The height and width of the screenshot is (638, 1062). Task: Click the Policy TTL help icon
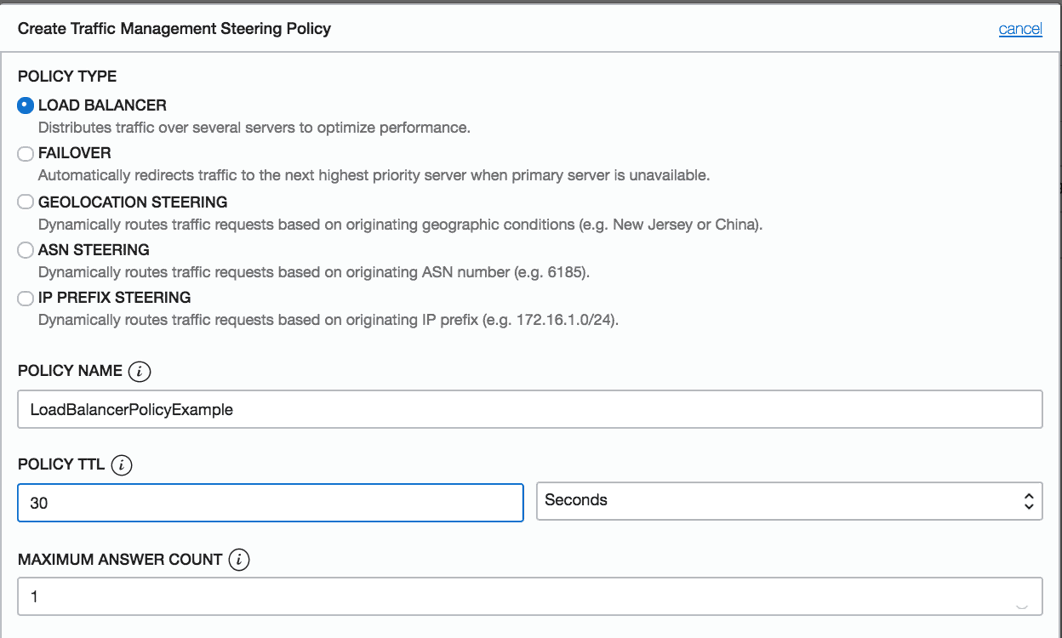[x=123, y=464]
